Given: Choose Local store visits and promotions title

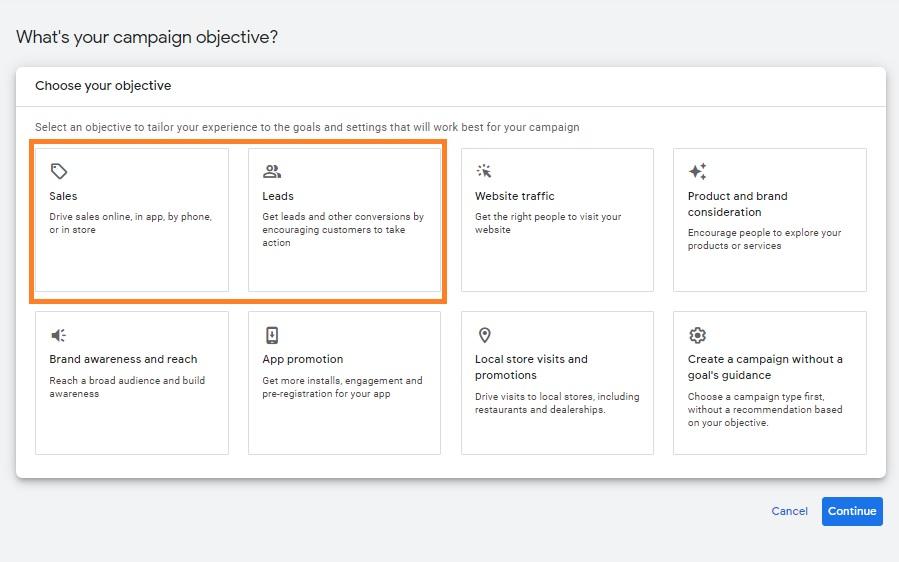Looking at the screenshot, I should point(531,367).
